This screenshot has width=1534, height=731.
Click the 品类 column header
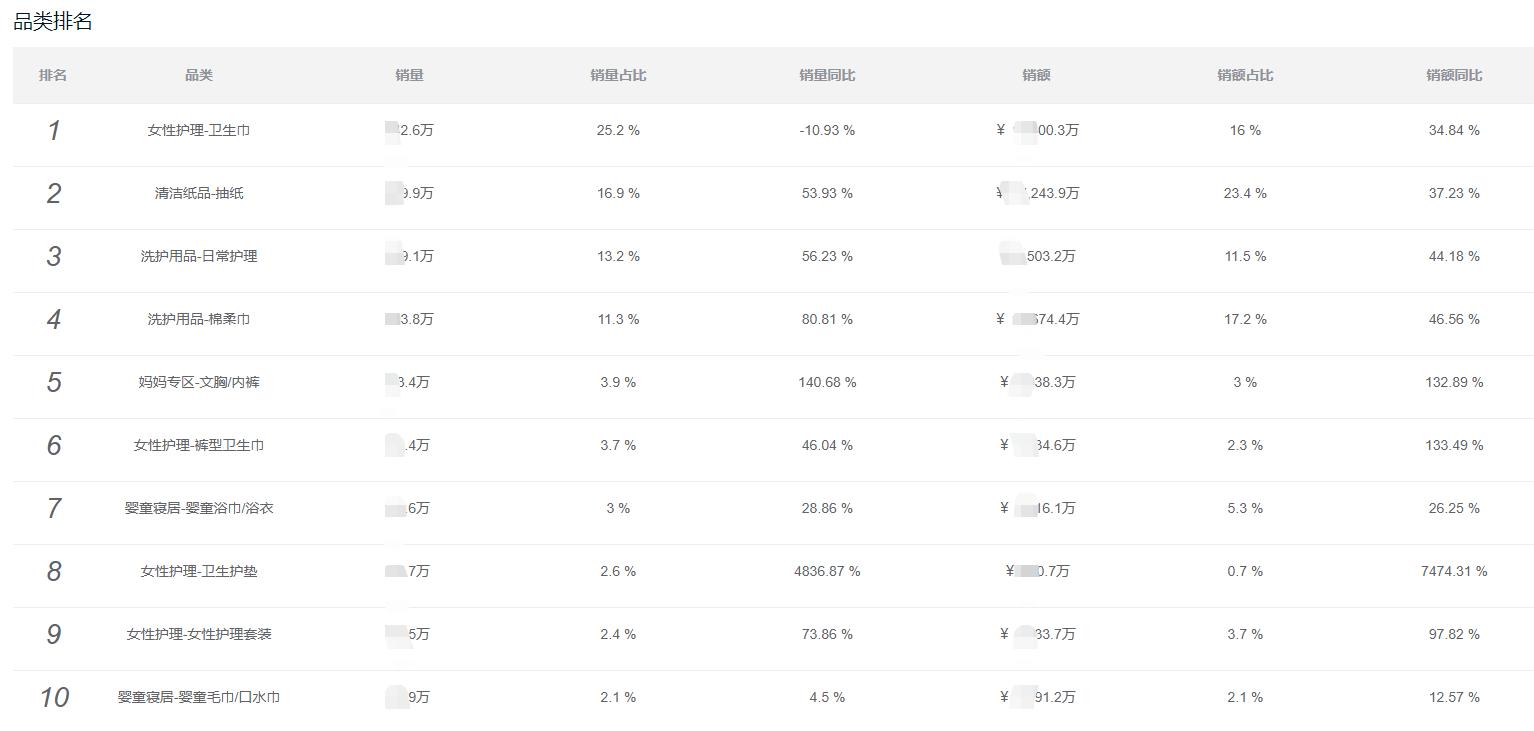point(199,75)
